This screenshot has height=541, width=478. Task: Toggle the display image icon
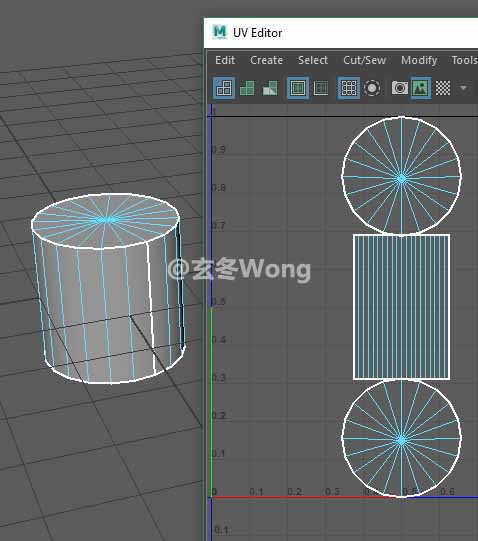coord(421,88)
